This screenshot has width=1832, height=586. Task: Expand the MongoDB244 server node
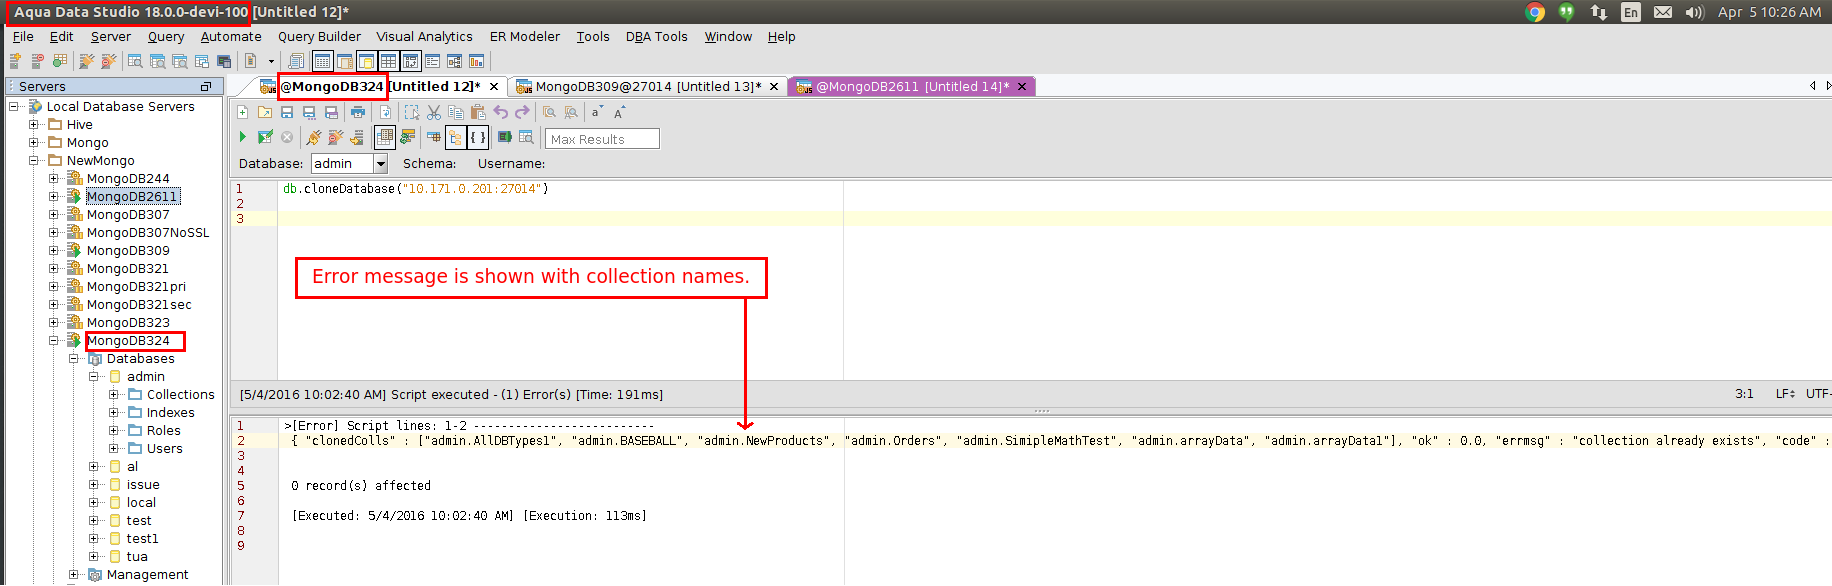pos(54,178)
